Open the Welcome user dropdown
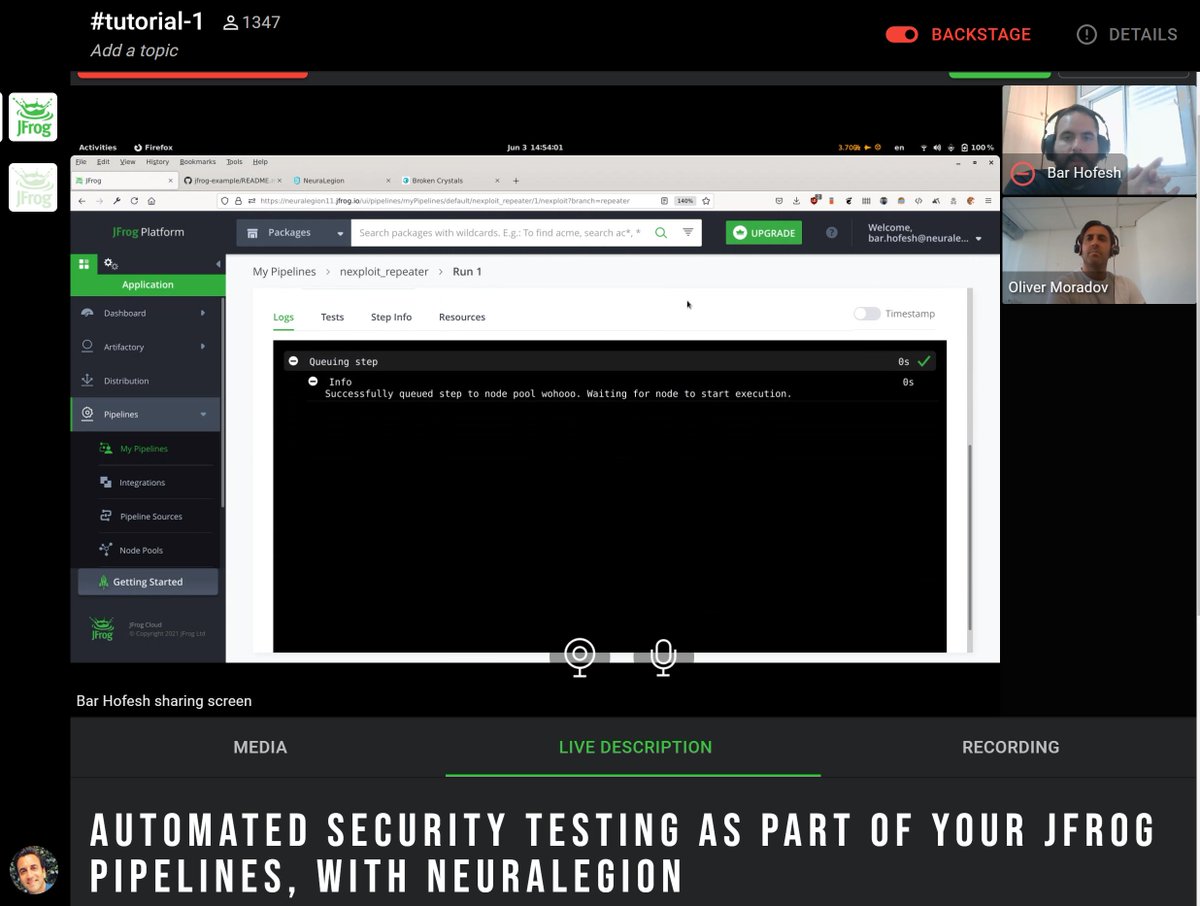1200x906 pixels. 924,233
